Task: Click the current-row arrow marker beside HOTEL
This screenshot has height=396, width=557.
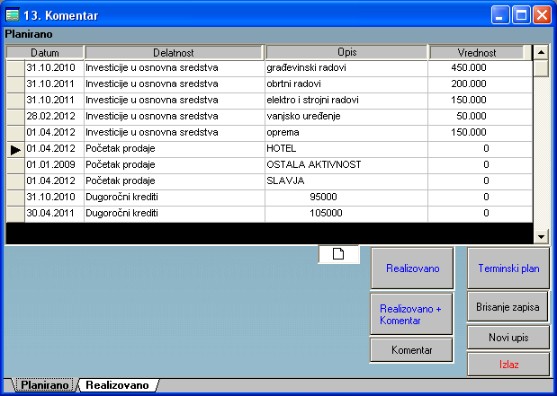Action: point(15,150)
